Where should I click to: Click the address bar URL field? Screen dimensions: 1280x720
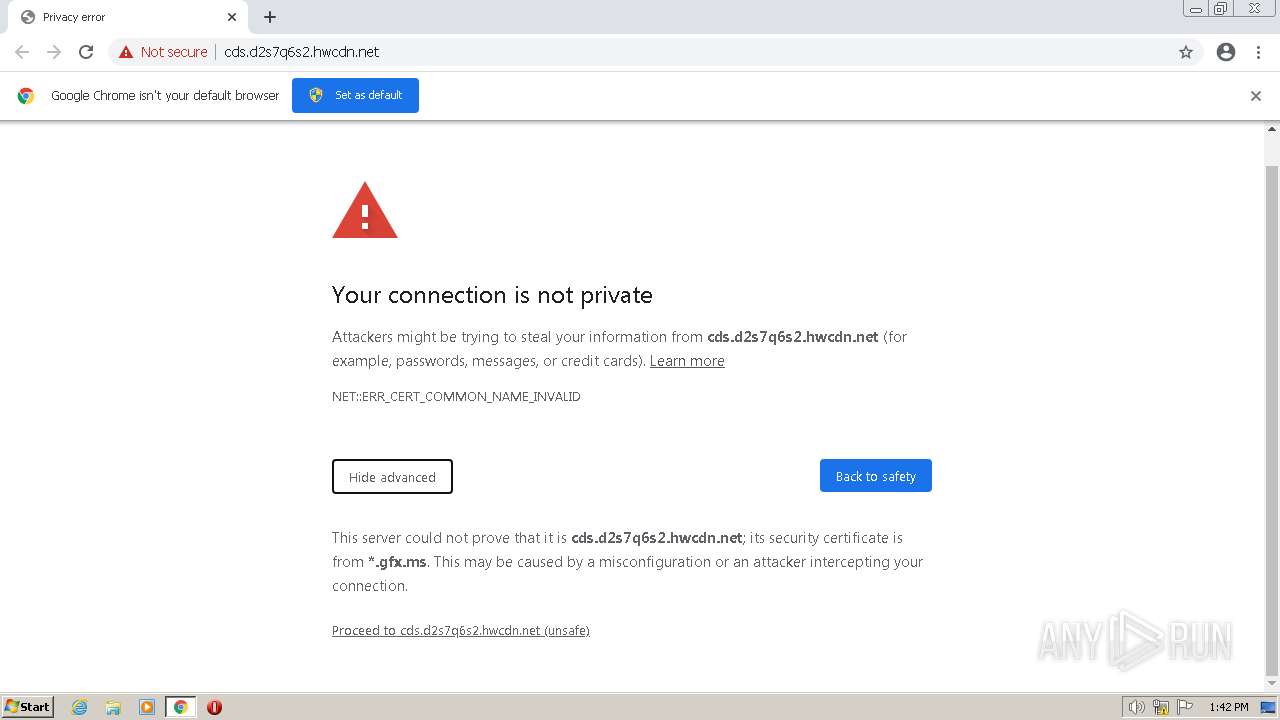[600, 52]
